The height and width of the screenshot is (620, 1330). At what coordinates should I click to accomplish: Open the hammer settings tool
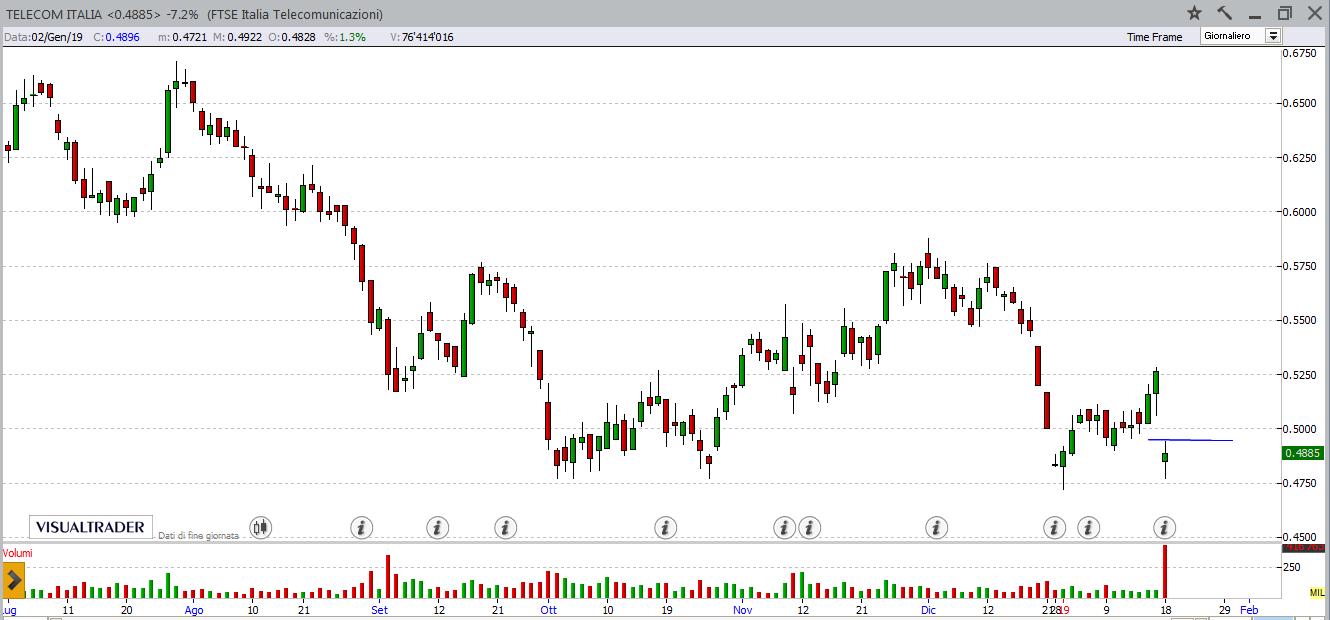click(1224, 13)
